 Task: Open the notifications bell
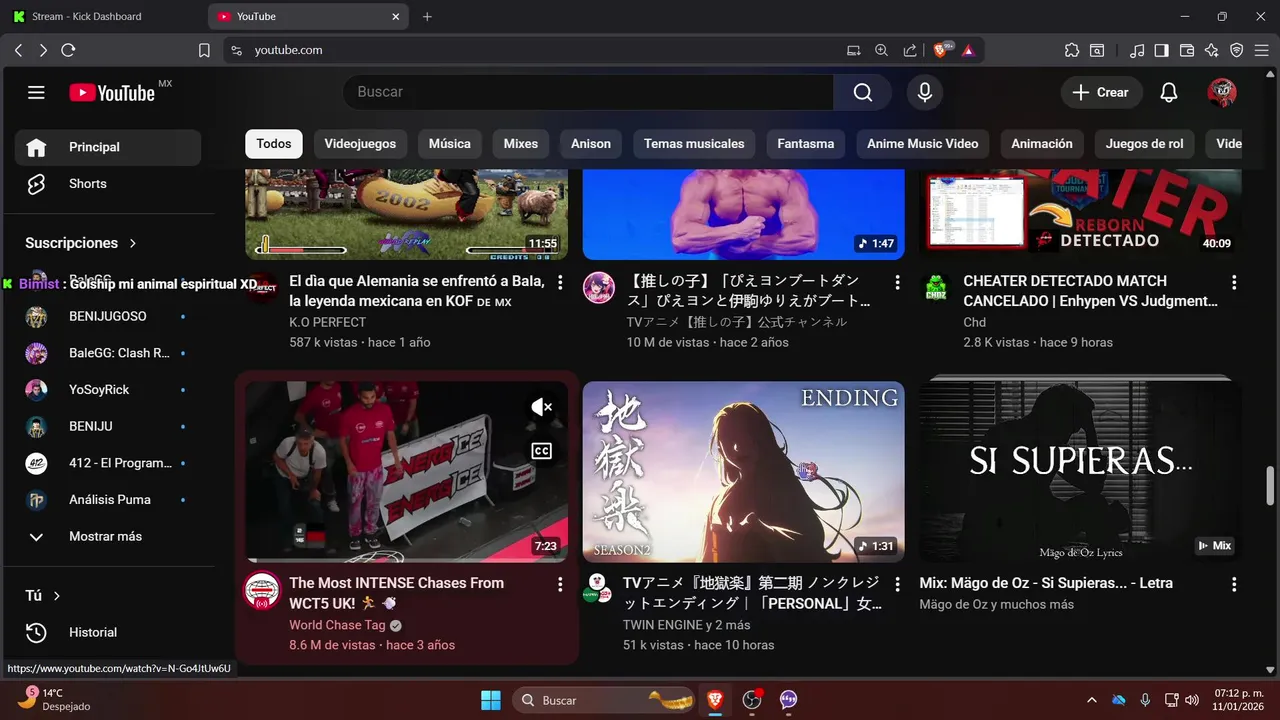click(1169, 92)
